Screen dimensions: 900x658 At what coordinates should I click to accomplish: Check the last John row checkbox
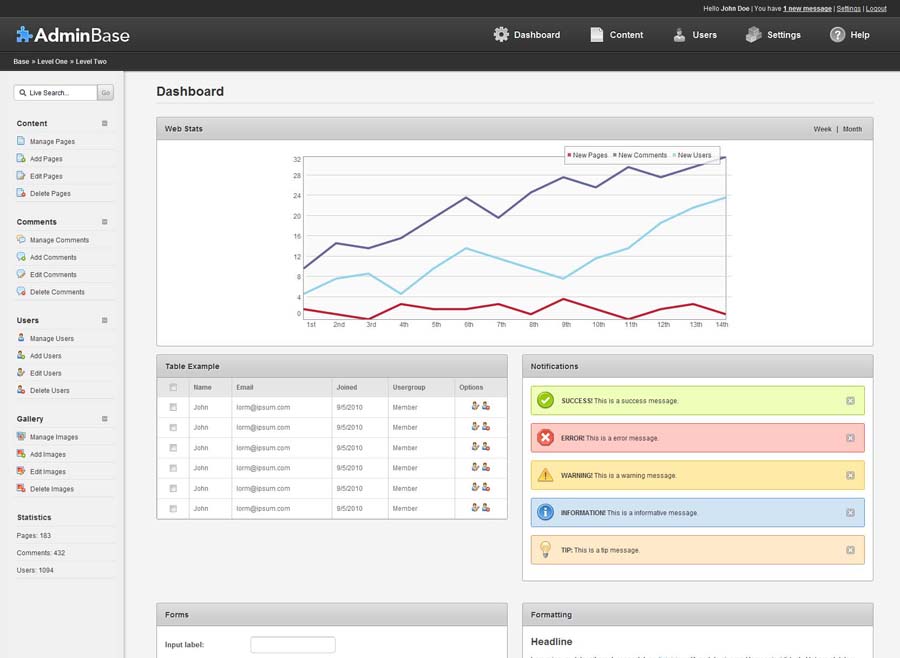[x=173, y=509]
